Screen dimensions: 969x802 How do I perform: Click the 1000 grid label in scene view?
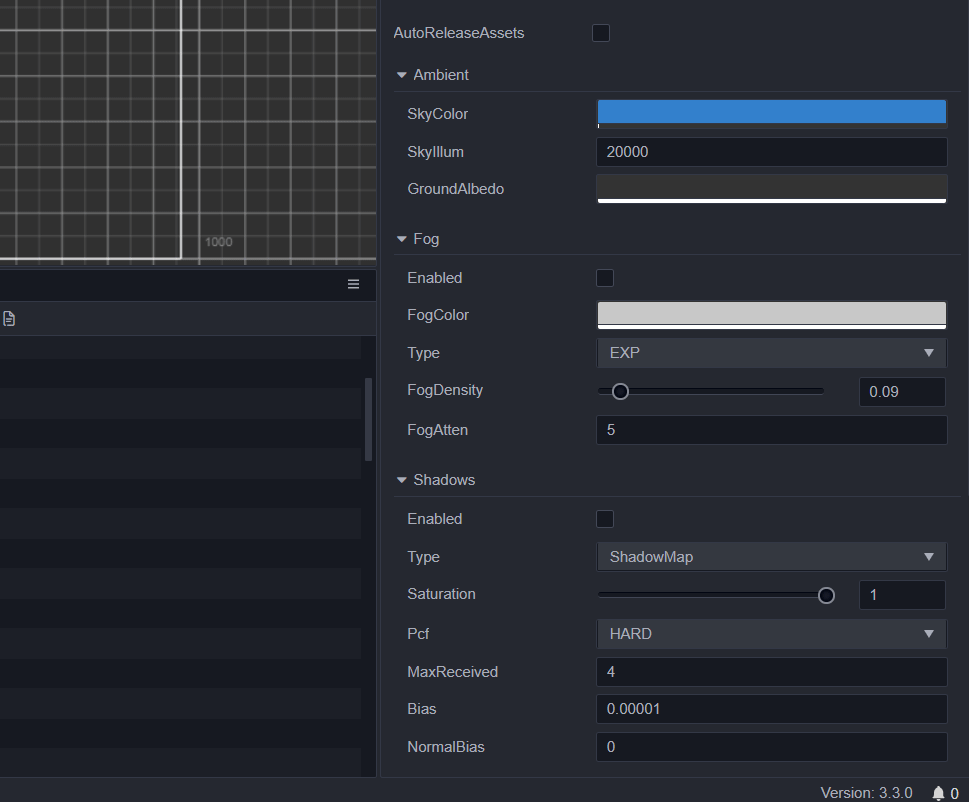click(x=219, y=242)
